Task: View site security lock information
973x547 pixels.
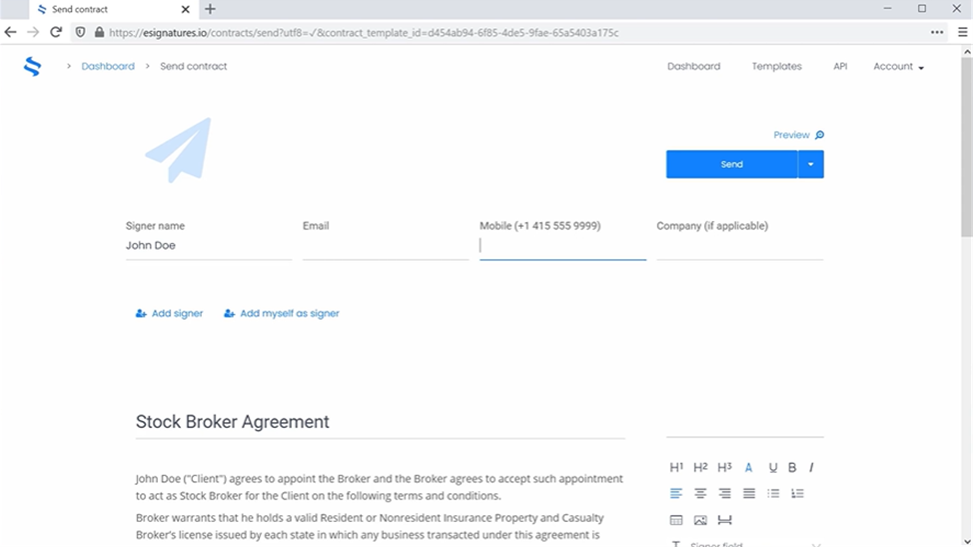Action: coord(99,32)
